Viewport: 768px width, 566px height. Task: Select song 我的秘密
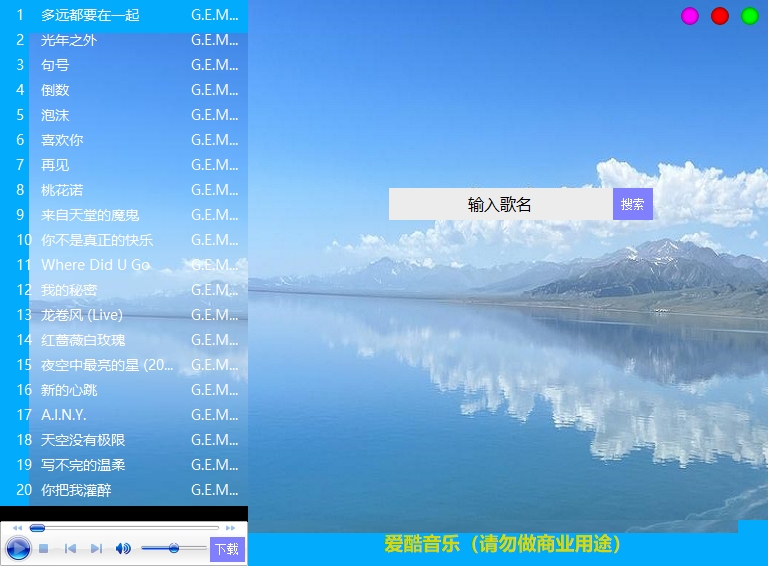point(69,290)
